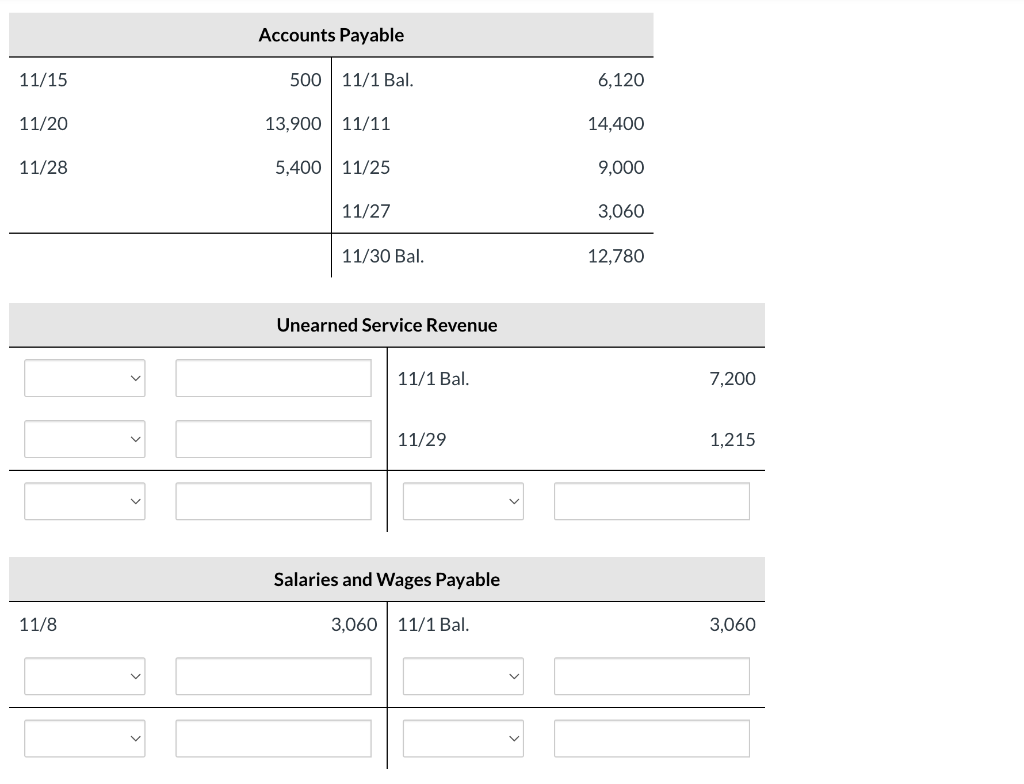Viewport: 1024px width, 784px height.
Task: Click the second debit amount field in Salaries and Wages Payable
Action: point(273,738)
